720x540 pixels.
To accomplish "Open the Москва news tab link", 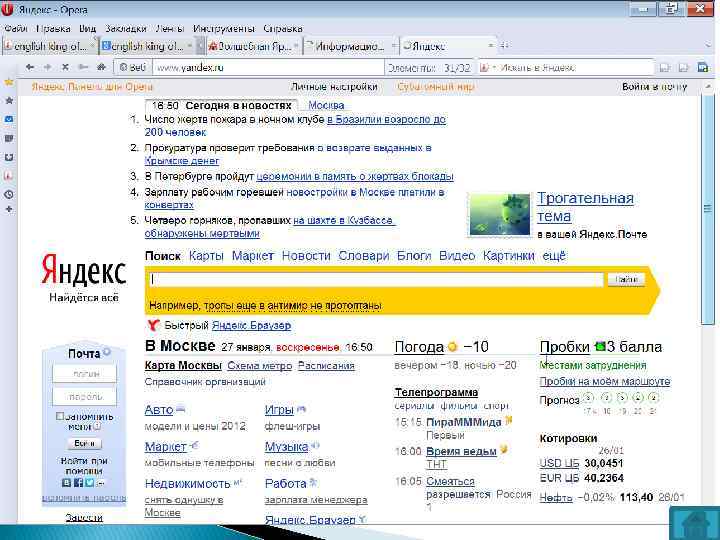I will (x=326, y=105).
